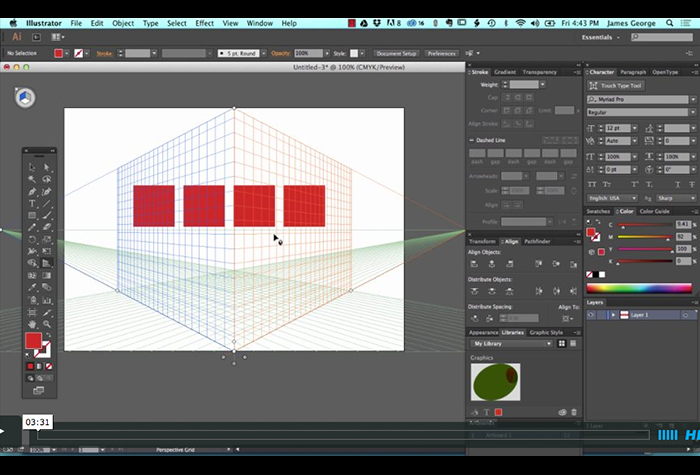
Task: Open the My Library dropdown
Action: [512, 343]
